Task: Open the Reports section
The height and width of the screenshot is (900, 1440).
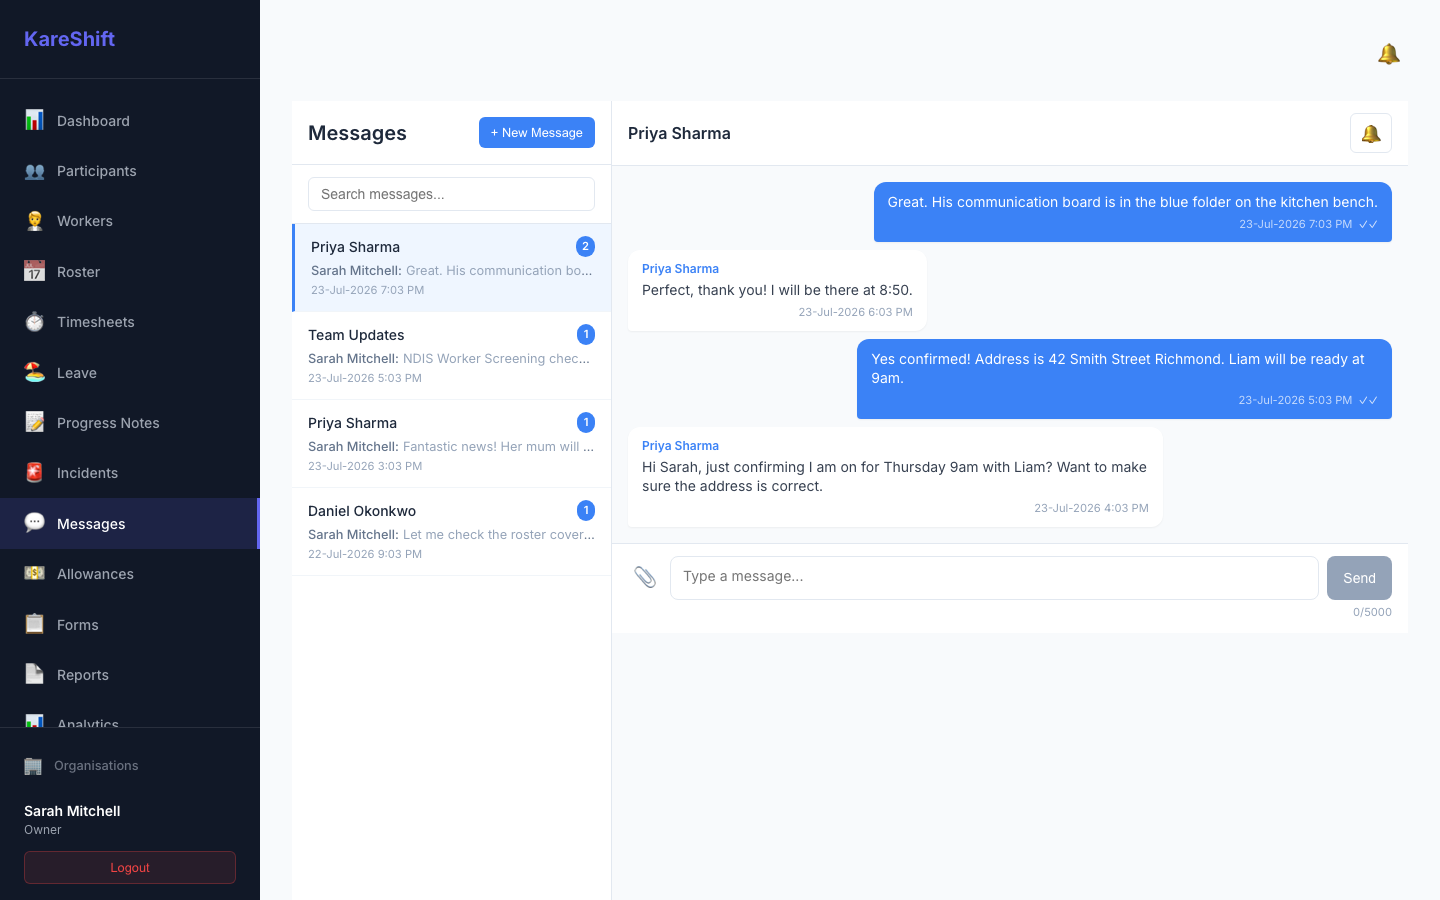Action: (x=130, y=674)
